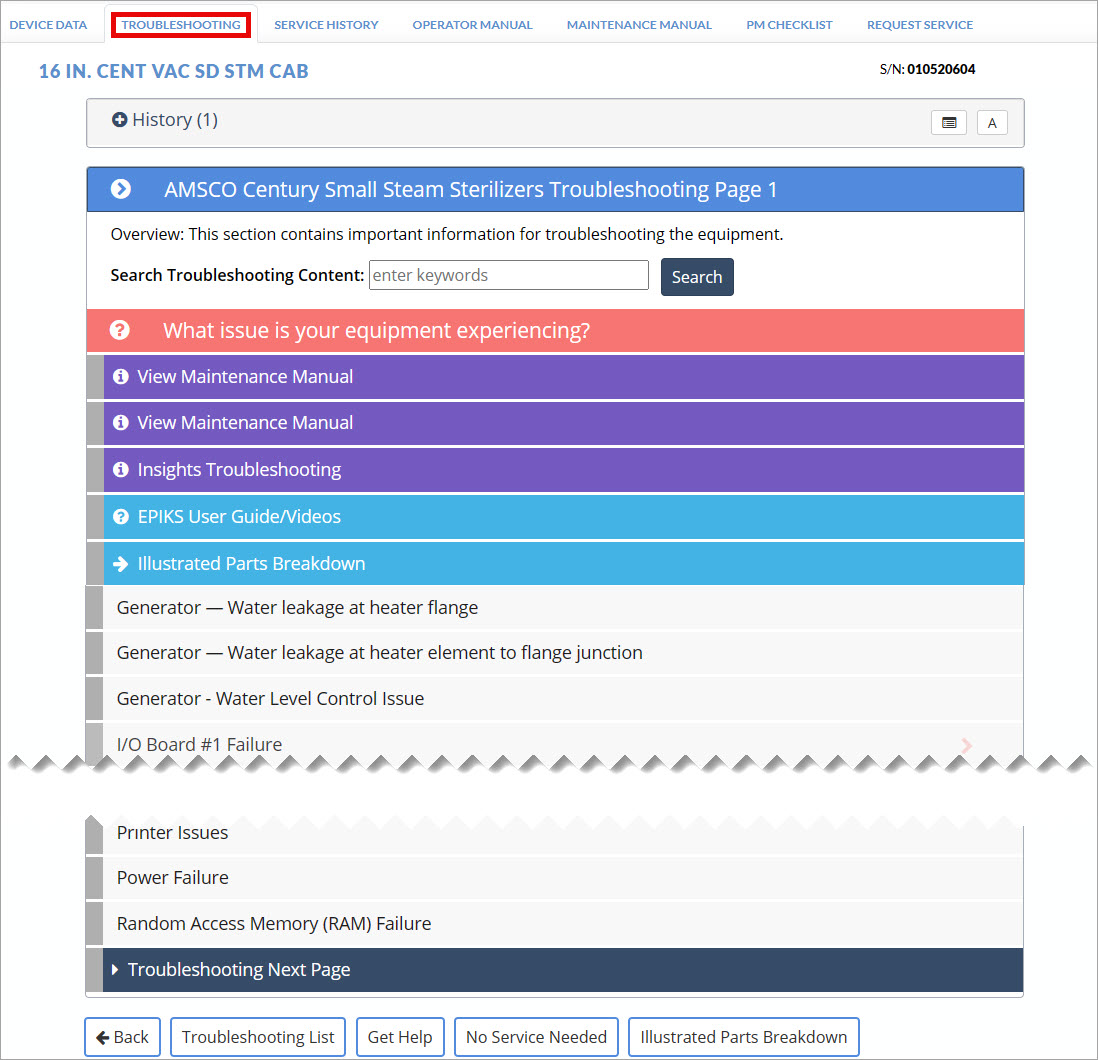Open the Operator Manual tab

(x=473, y=25)
